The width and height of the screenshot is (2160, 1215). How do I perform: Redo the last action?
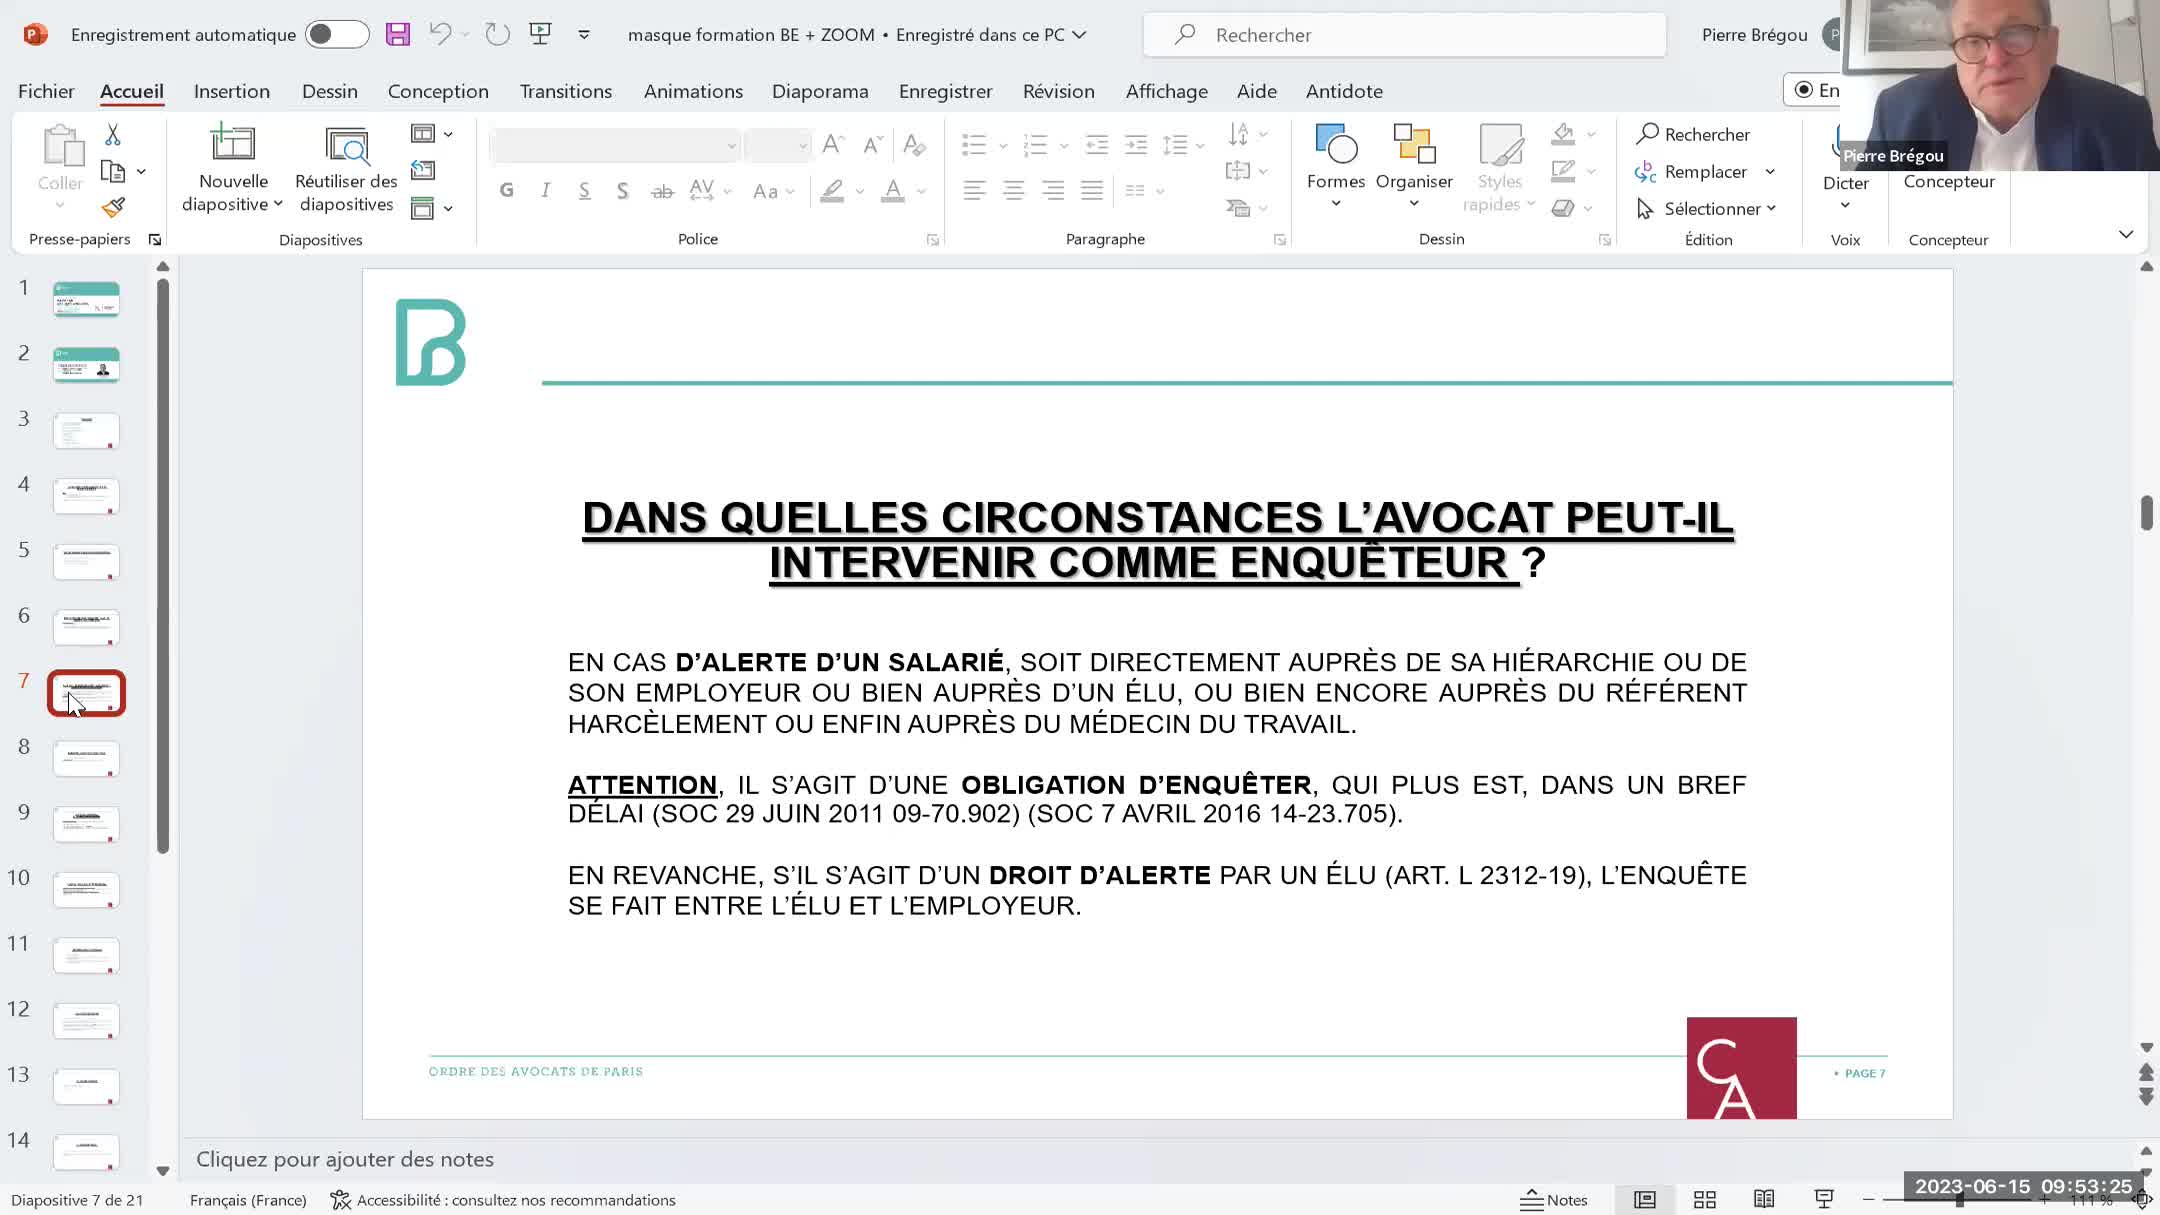pos(497,34)
